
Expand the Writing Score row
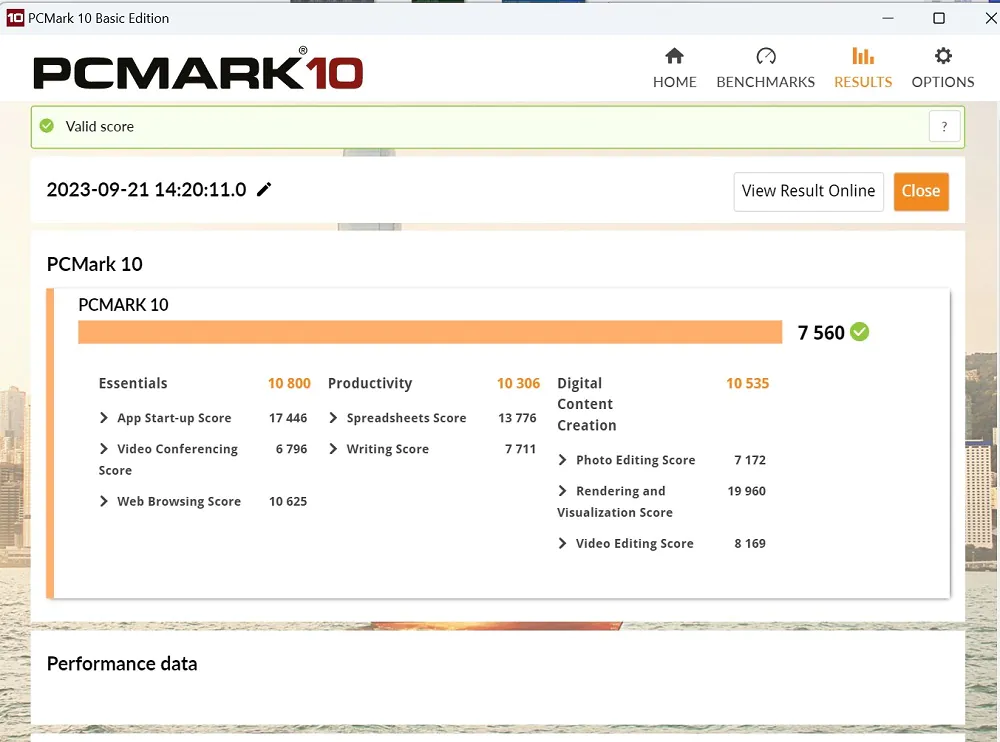coord(333,449)
